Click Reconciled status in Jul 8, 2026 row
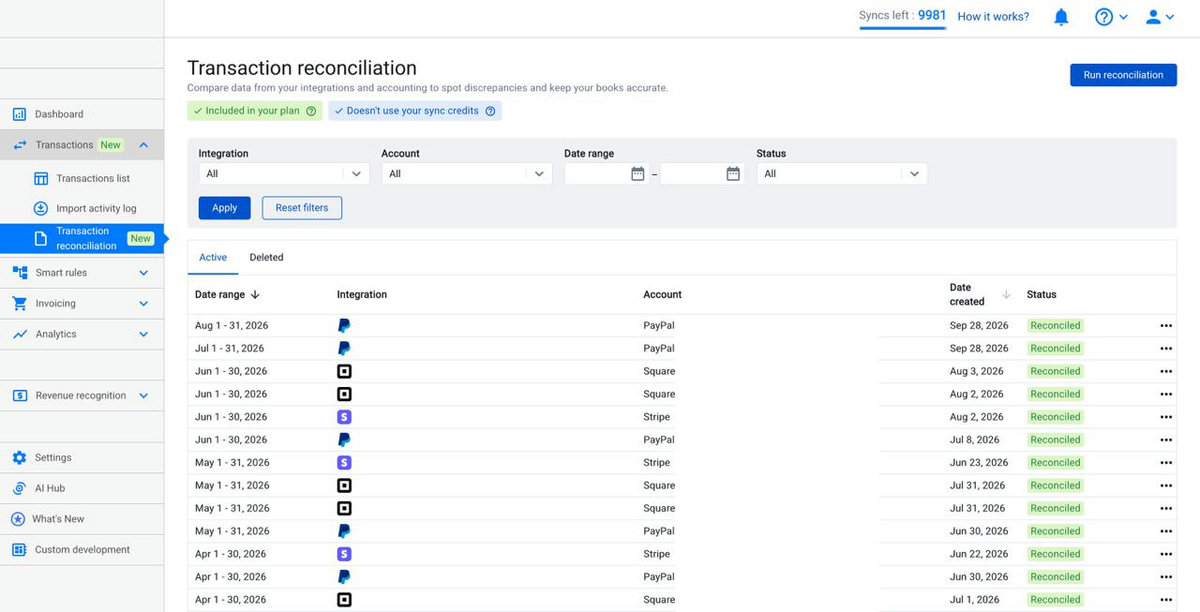This screenshot has width=1200, height=612. click(1055, 440)
